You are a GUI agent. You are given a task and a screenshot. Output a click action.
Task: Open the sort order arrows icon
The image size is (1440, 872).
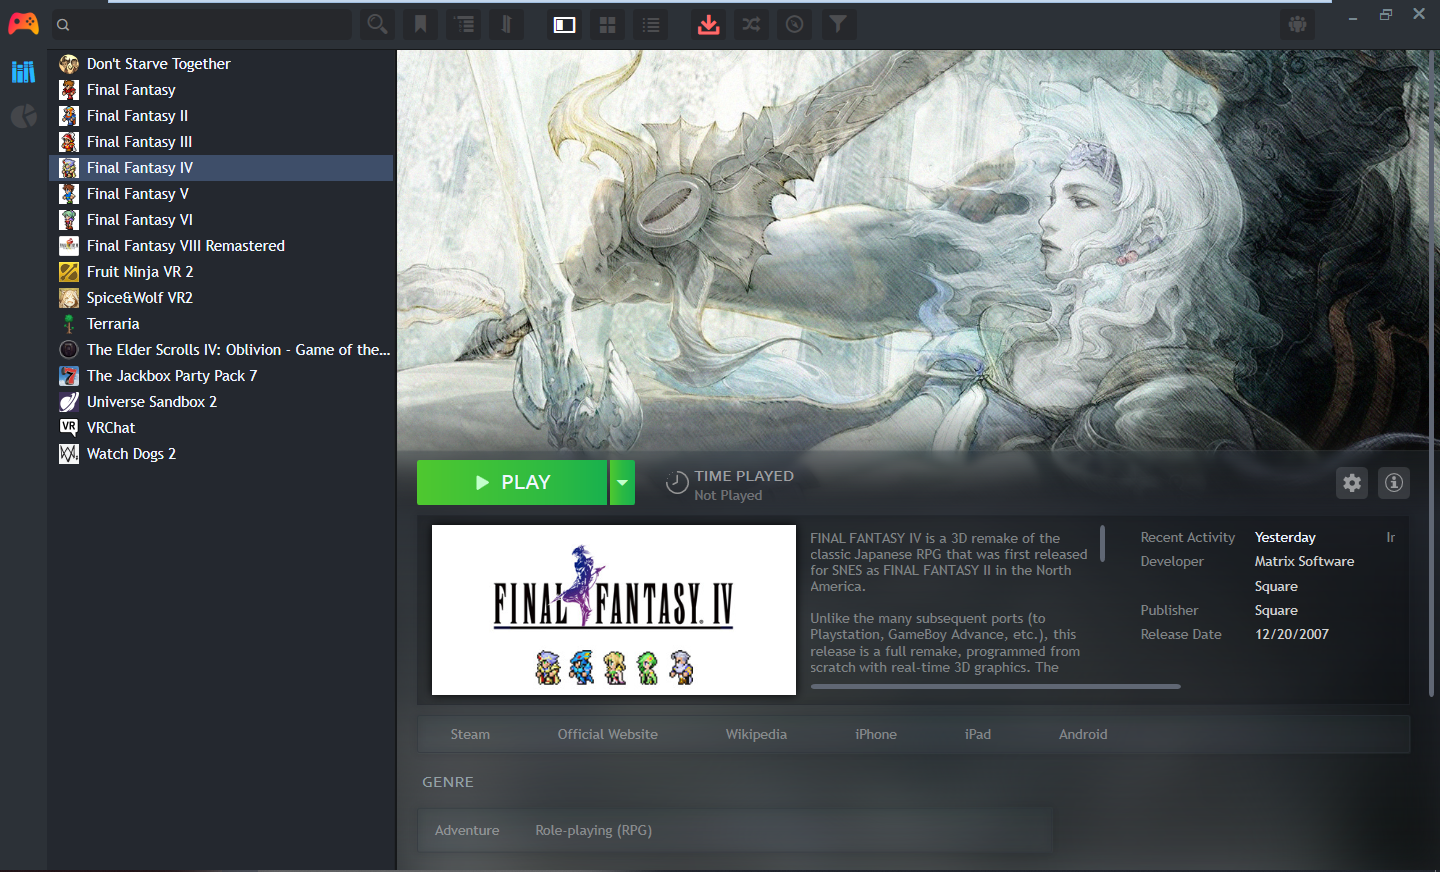pyautogui.click(x=507, y=25)
